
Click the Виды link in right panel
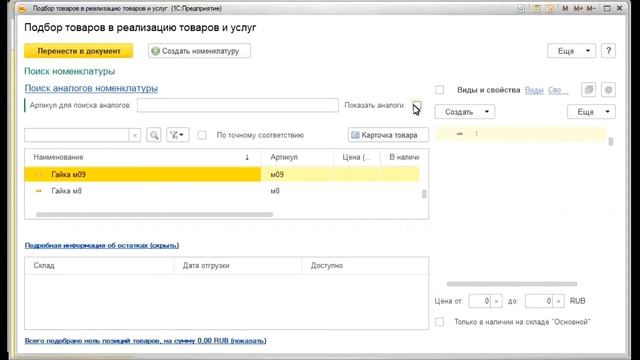(534, 90)
